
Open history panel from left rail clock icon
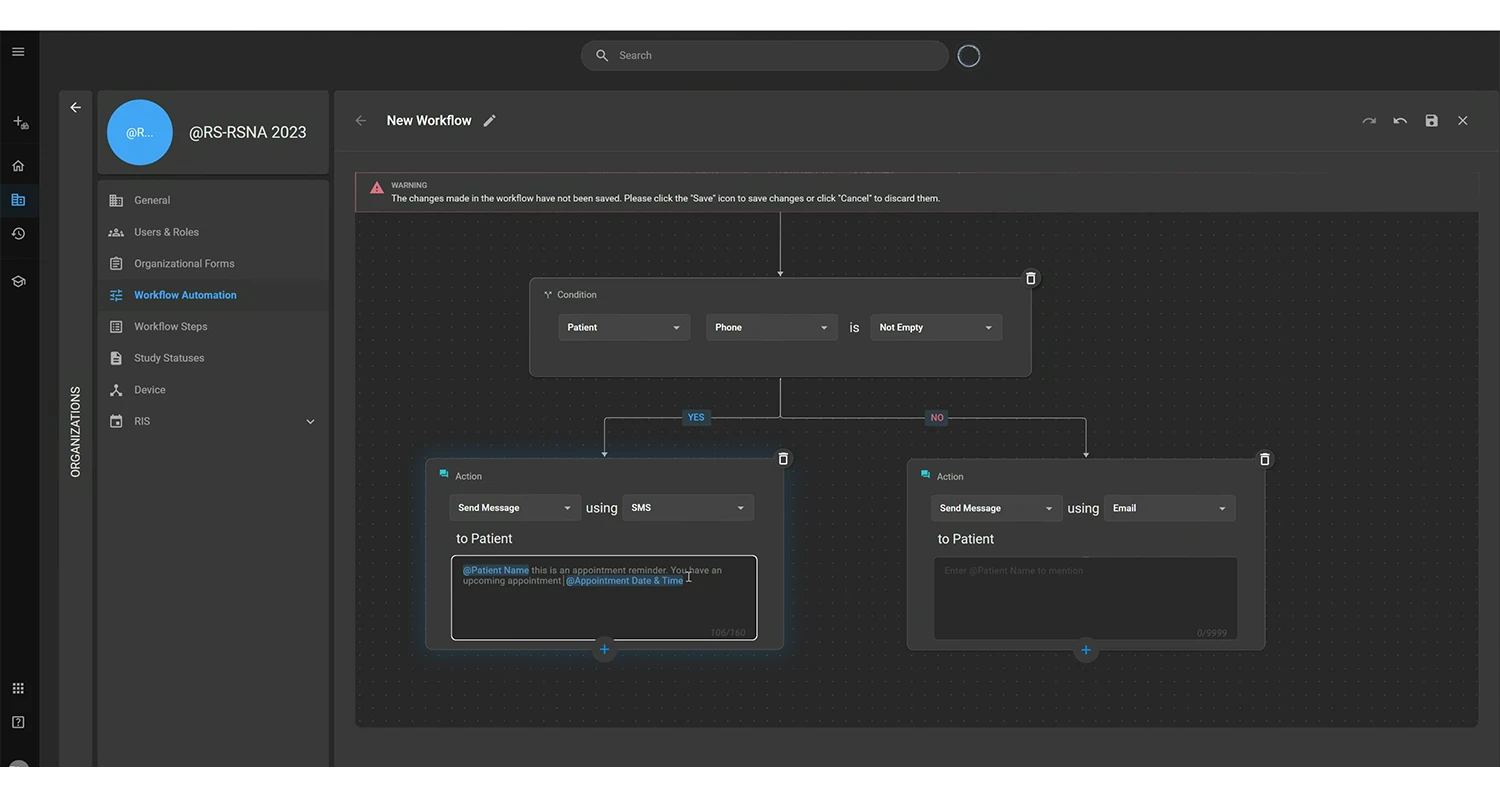(x=18, y=233)
